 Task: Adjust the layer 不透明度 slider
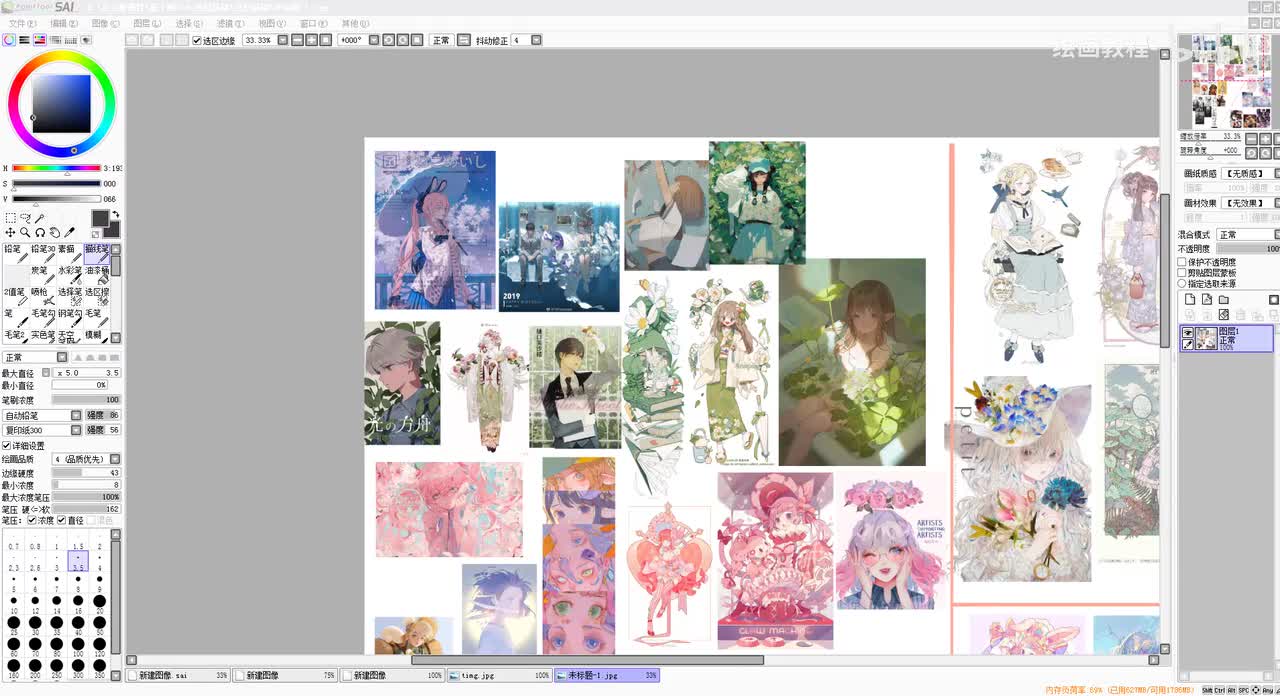[x=1247, y=249]
